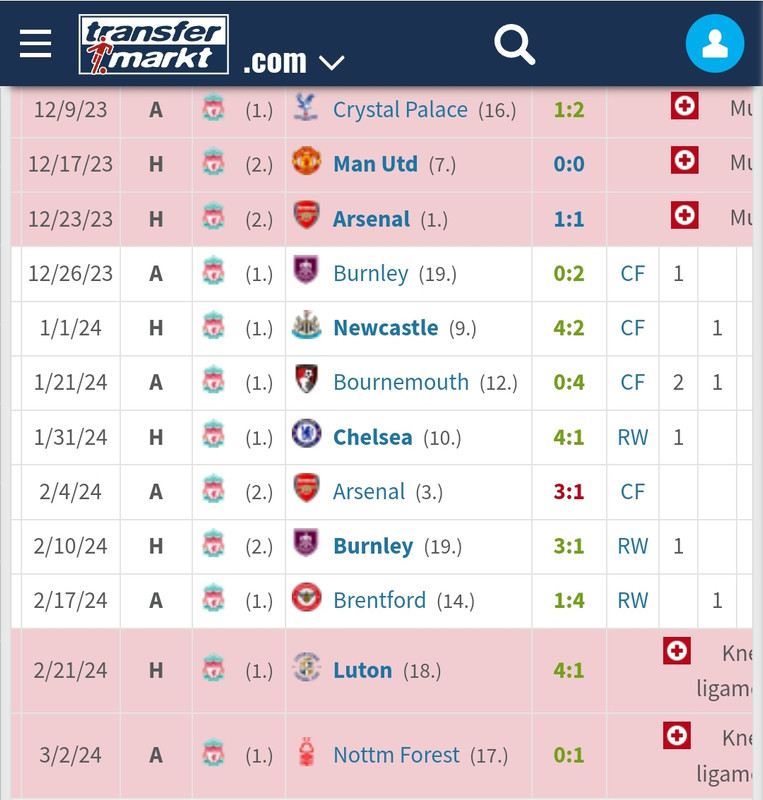Click the injury cross icon for Luton match
763x800 pixels.
coord(677,651)
